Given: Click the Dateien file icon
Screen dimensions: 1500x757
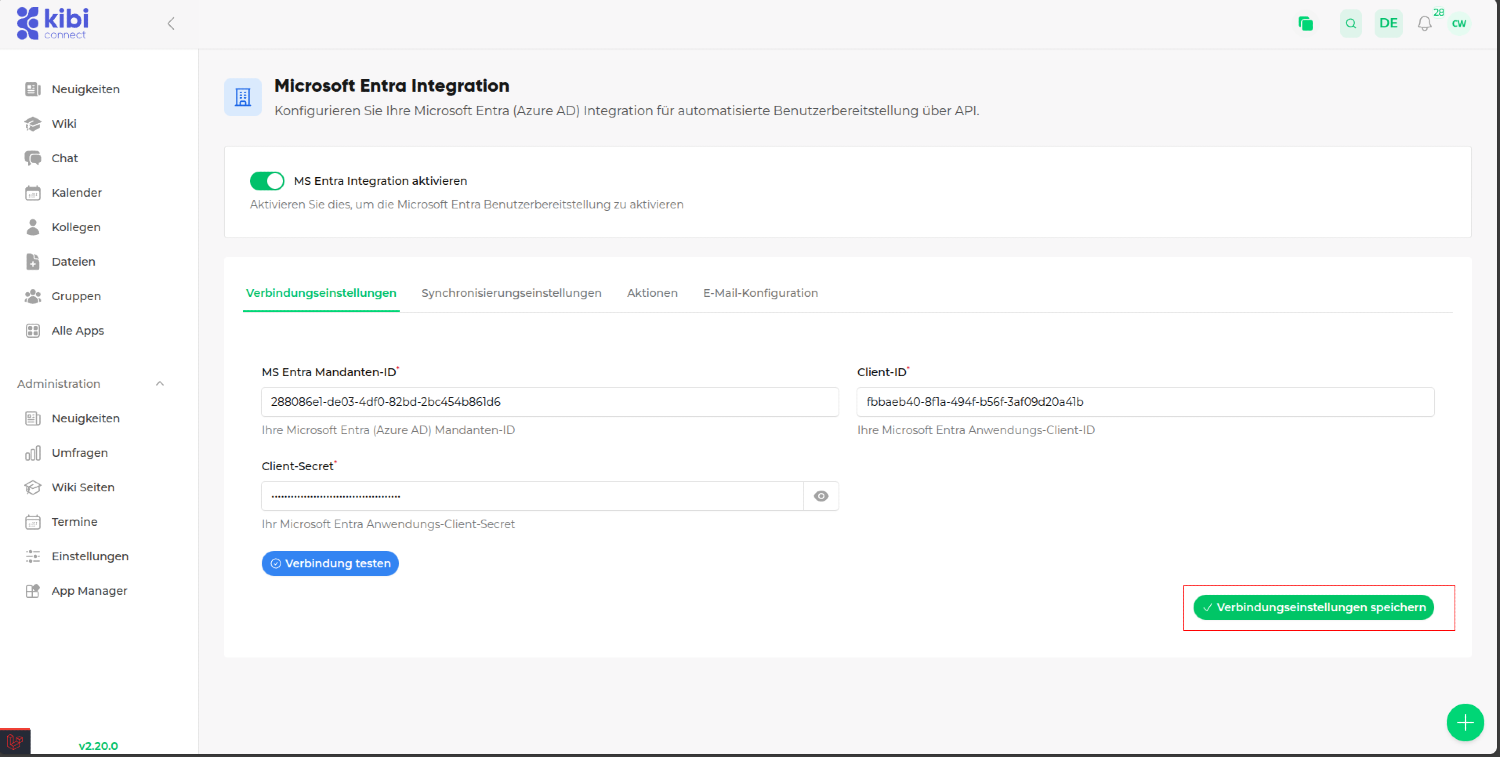Looking at the screenshot, I should [x=33, y=262].
